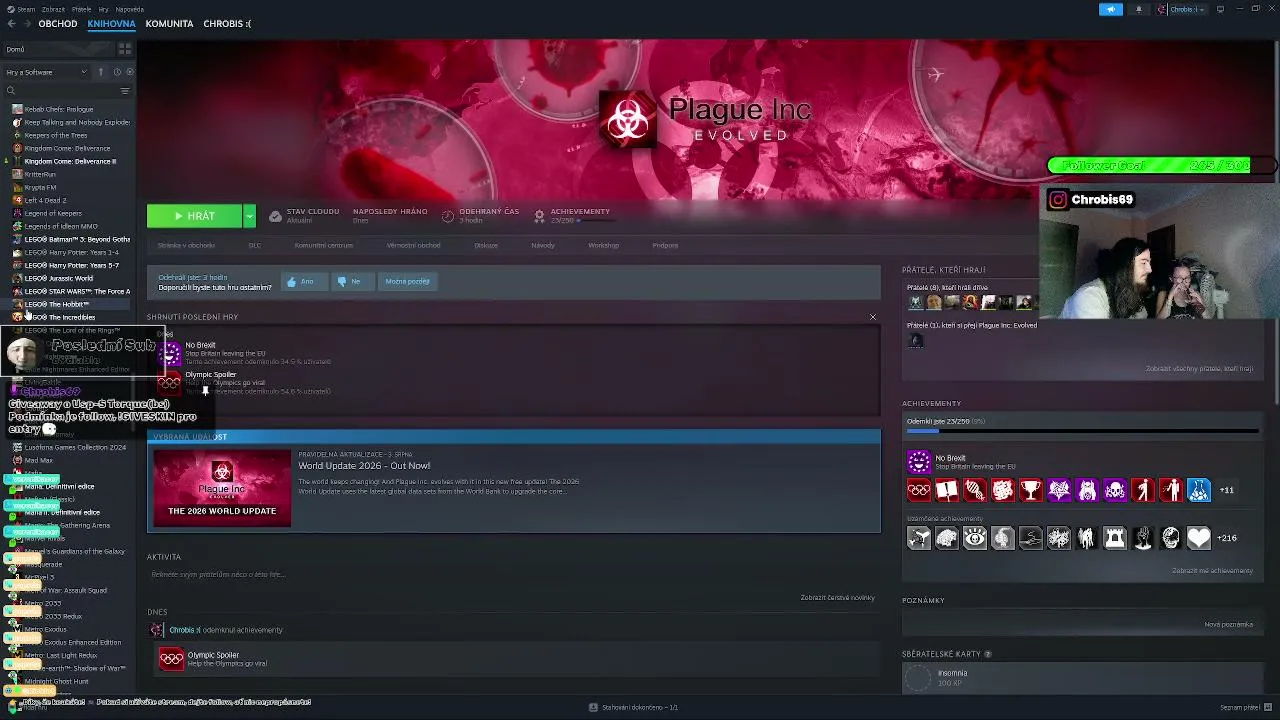This screenshot has height=720, width=1280.
Task: Click the Možná později button
Action: 407,282
